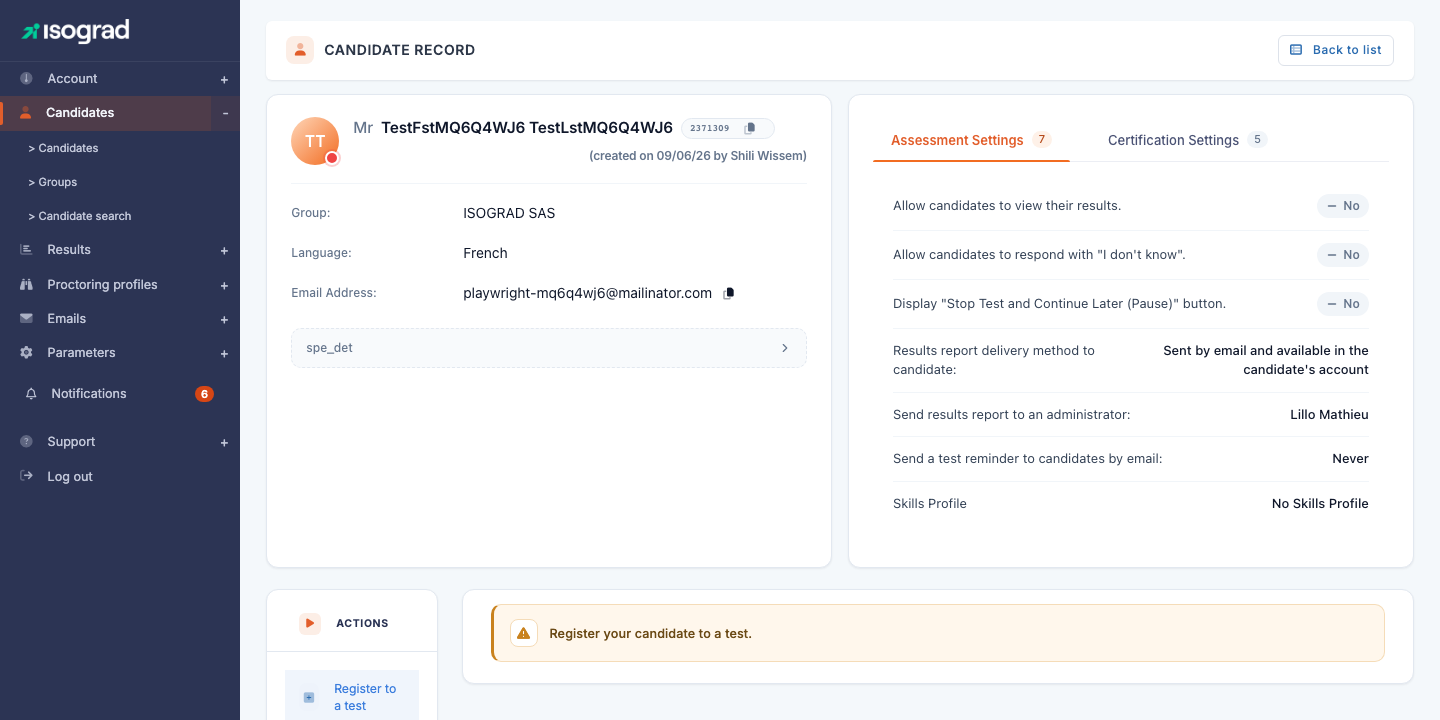Click the Emails sidebar label
This screenshot has height=720, width=1440.
point(67,319)
